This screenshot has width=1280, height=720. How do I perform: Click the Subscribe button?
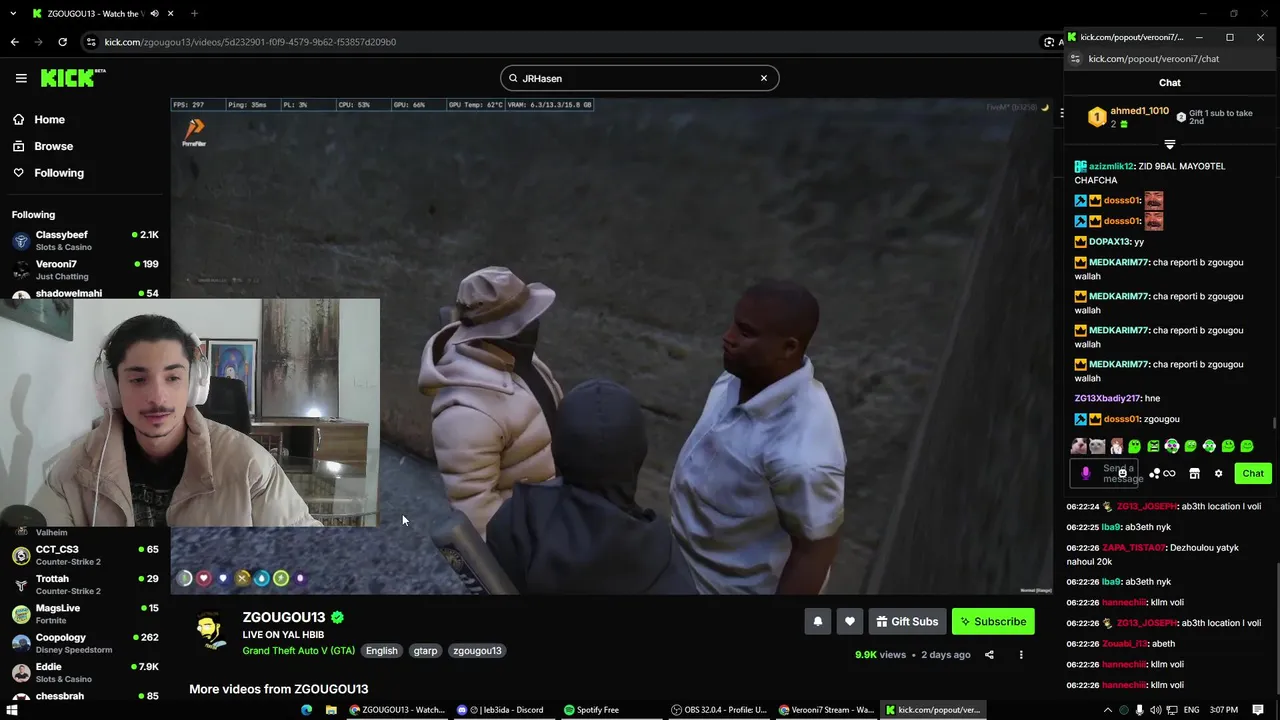(993, 621)
